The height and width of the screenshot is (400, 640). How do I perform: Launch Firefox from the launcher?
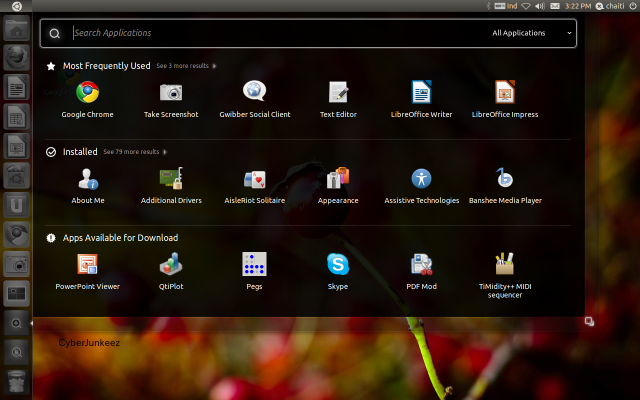click(x=16, y=58)
